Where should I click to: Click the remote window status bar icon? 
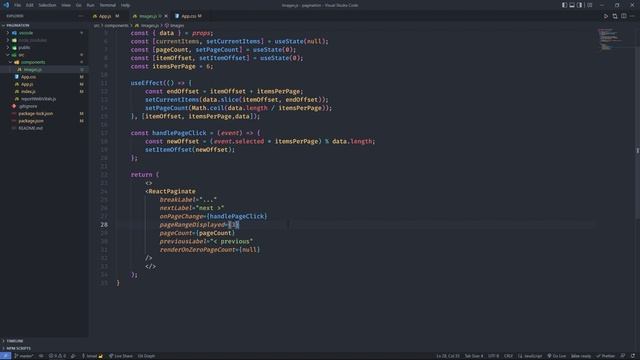coord(5,356)
